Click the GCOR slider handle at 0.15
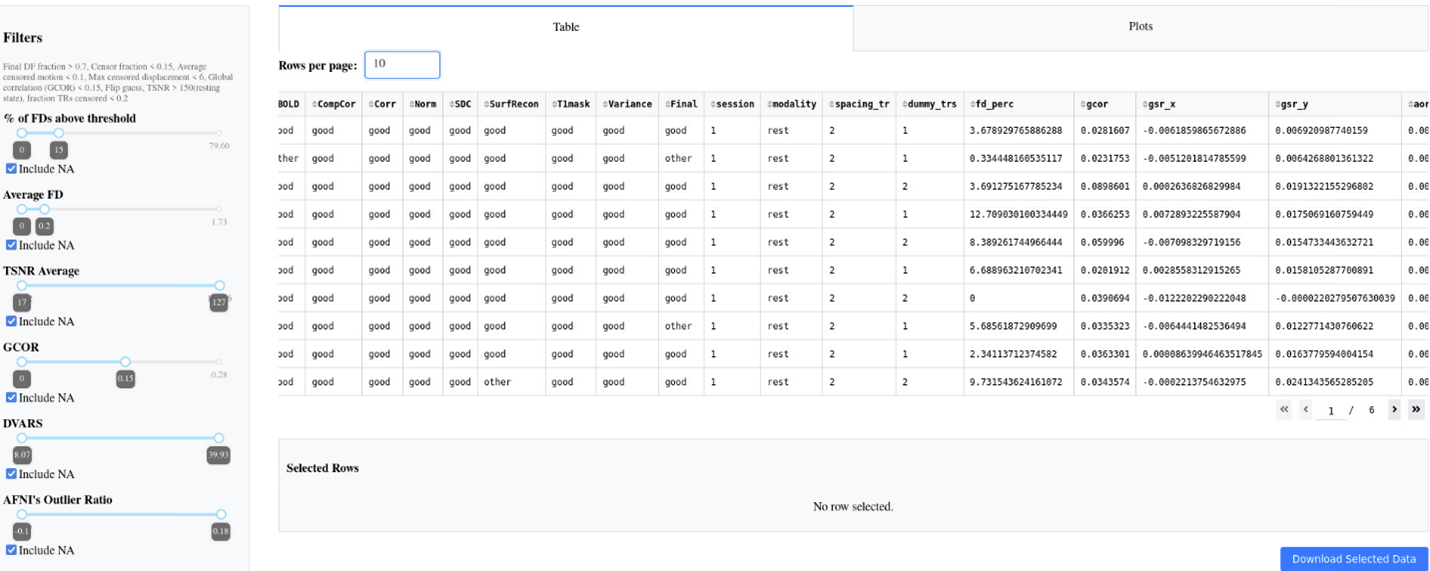1430x571 pixels. [125, 362]
